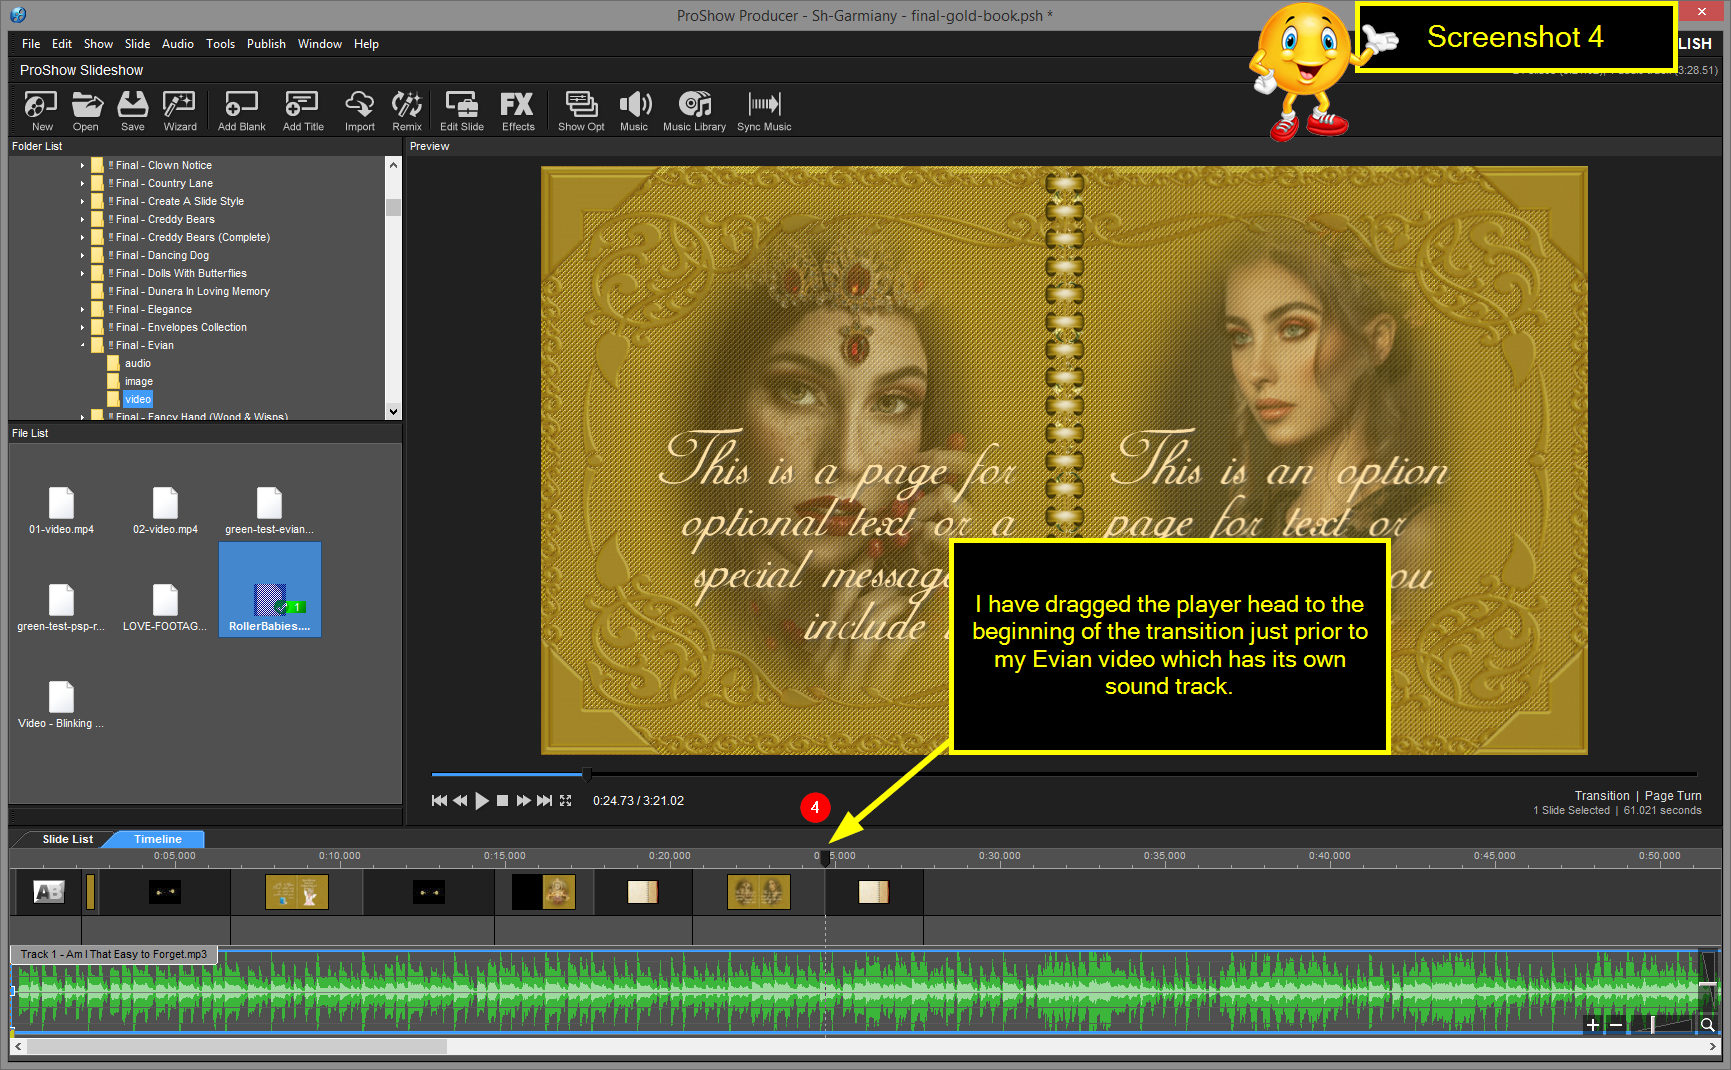
Task: Open the FX Effects tool
Action: (x=517, y=110)
